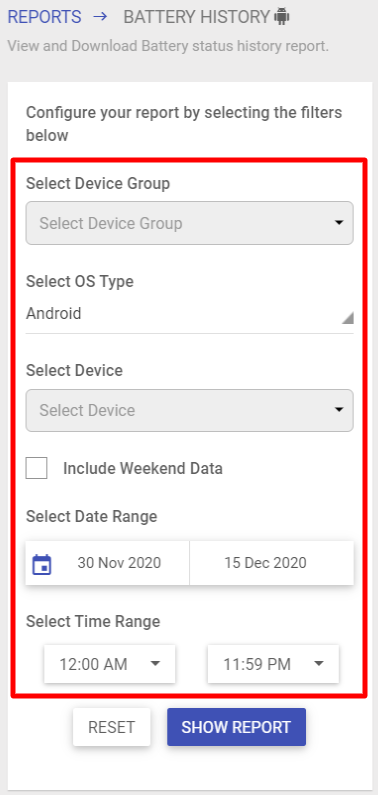Open the Select Device Group combo box
The height and width of the screenshot is (795, 378).
pos(190,223)
